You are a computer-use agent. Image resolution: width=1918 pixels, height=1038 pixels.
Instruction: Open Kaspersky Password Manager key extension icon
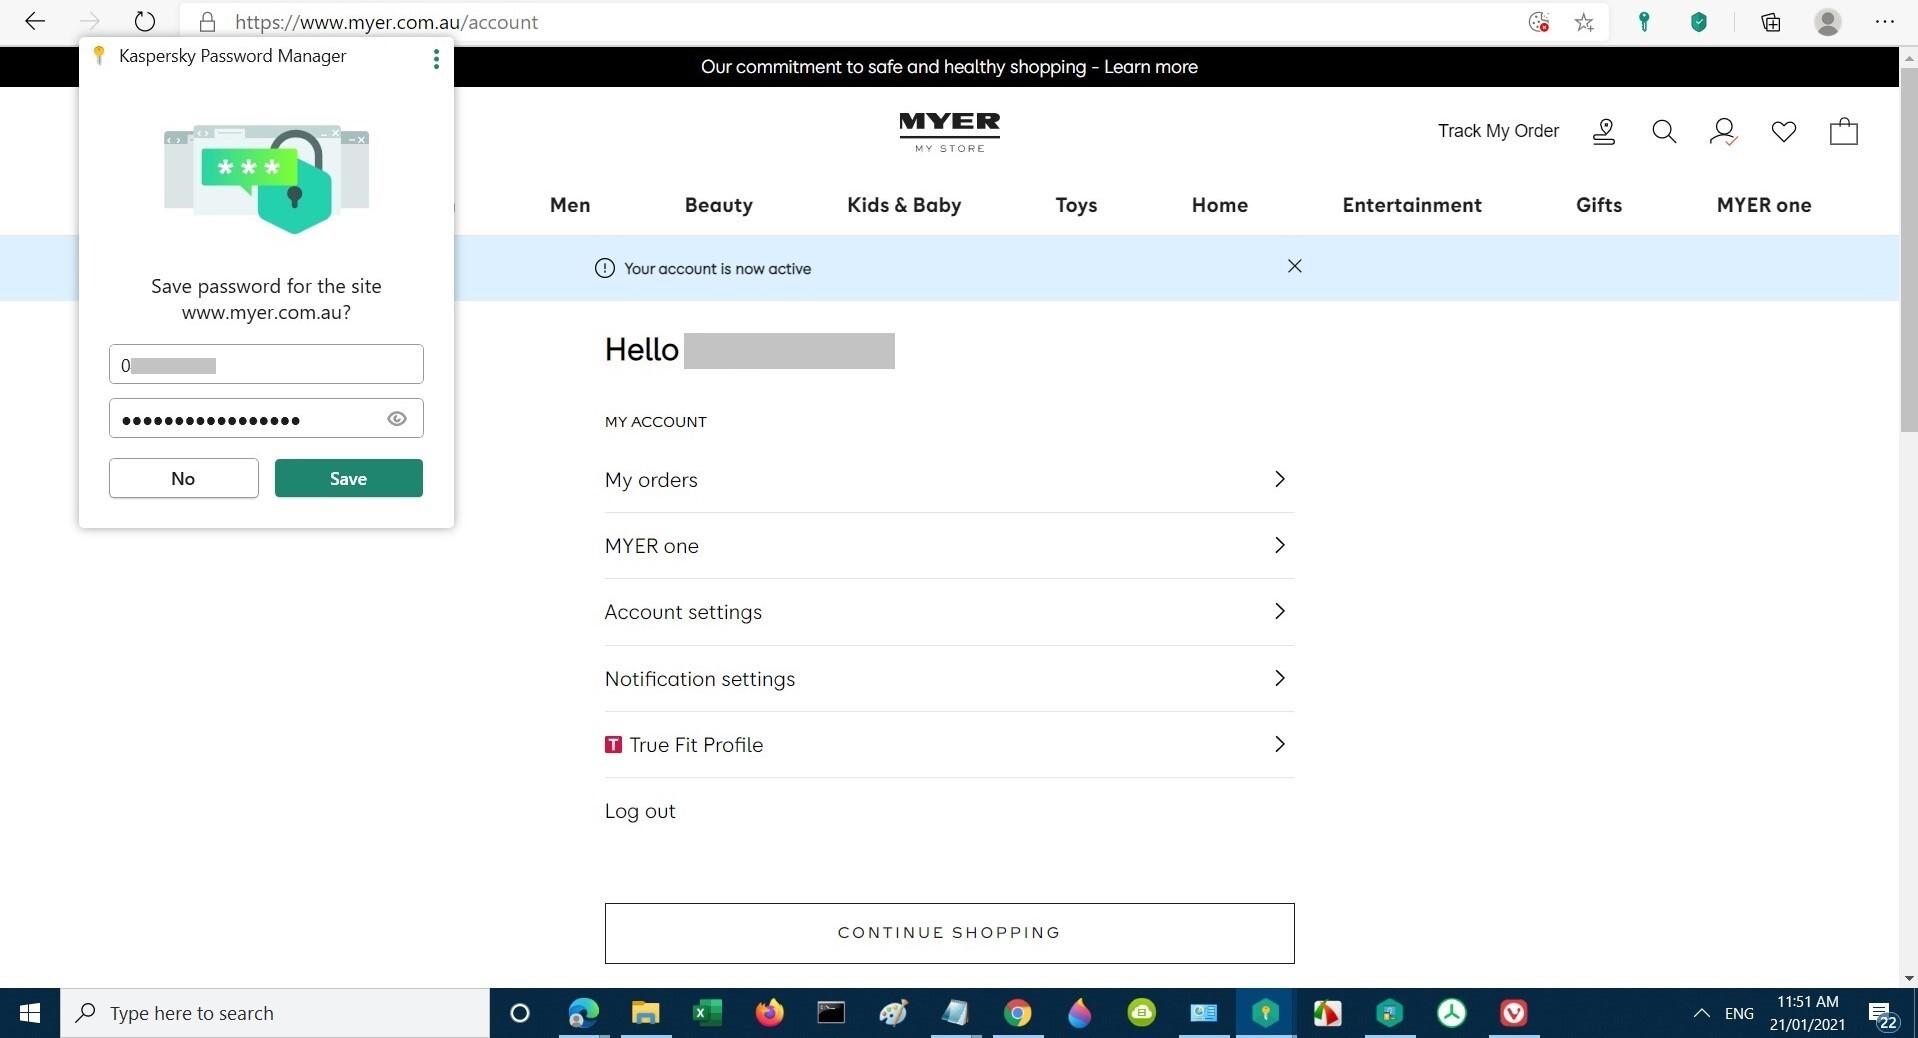tap(1644, 22)
